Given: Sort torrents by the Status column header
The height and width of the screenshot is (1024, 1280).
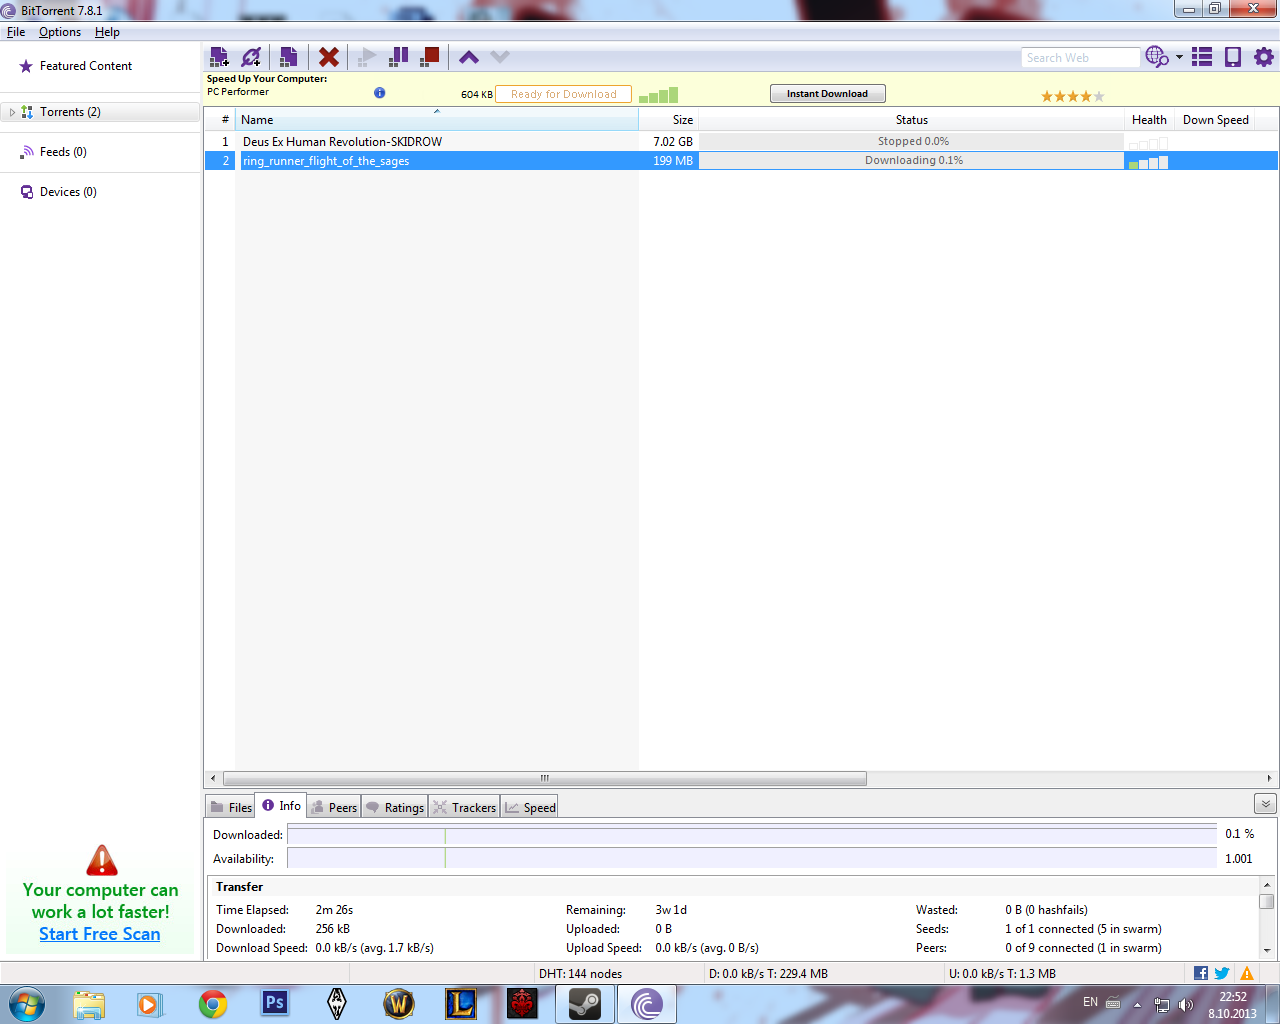Looking at the screenshot, I should click(911, 120).
